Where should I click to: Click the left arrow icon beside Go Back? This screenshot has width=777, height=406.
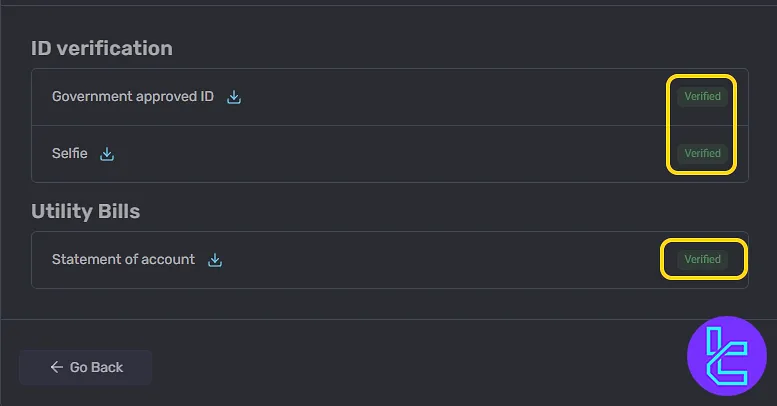(56, 367)
